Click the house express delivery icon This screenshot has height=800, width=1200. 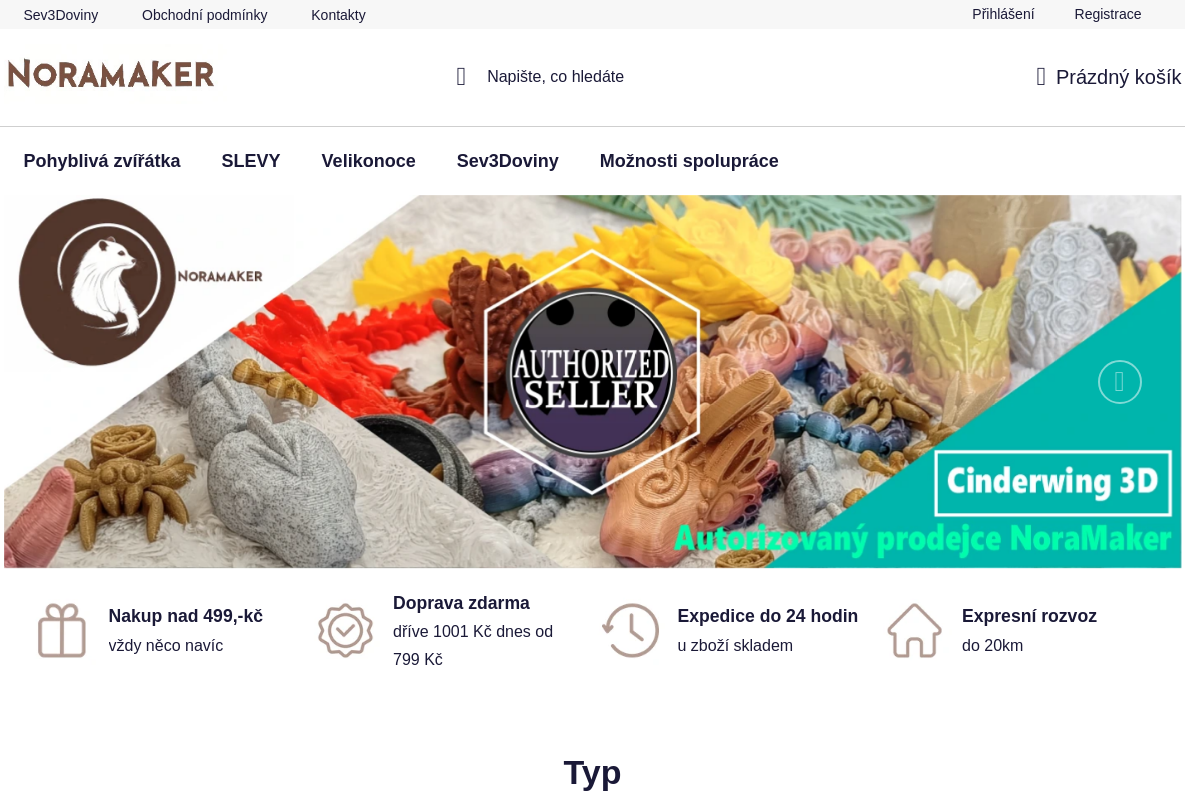click(915, 630)
